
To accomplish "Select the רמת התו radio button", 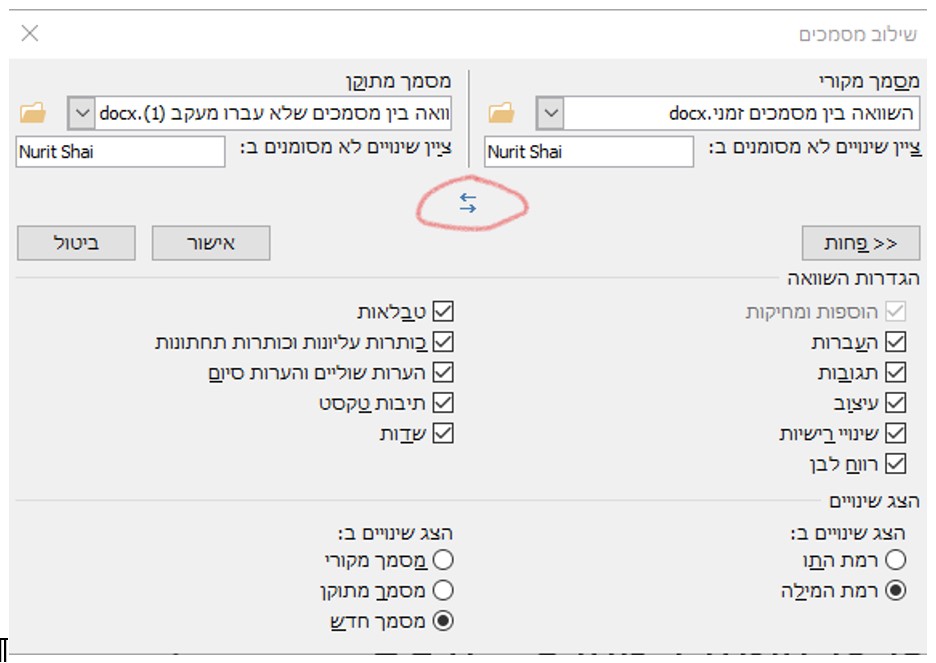I will pos(895,560).
